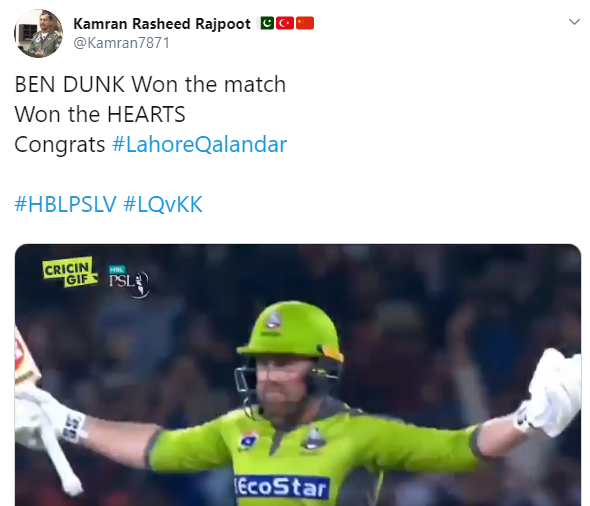Open Kamran Rasheed Rajpoot's profile avatar
The image size is (590, 506).
[x=39, y=33]
